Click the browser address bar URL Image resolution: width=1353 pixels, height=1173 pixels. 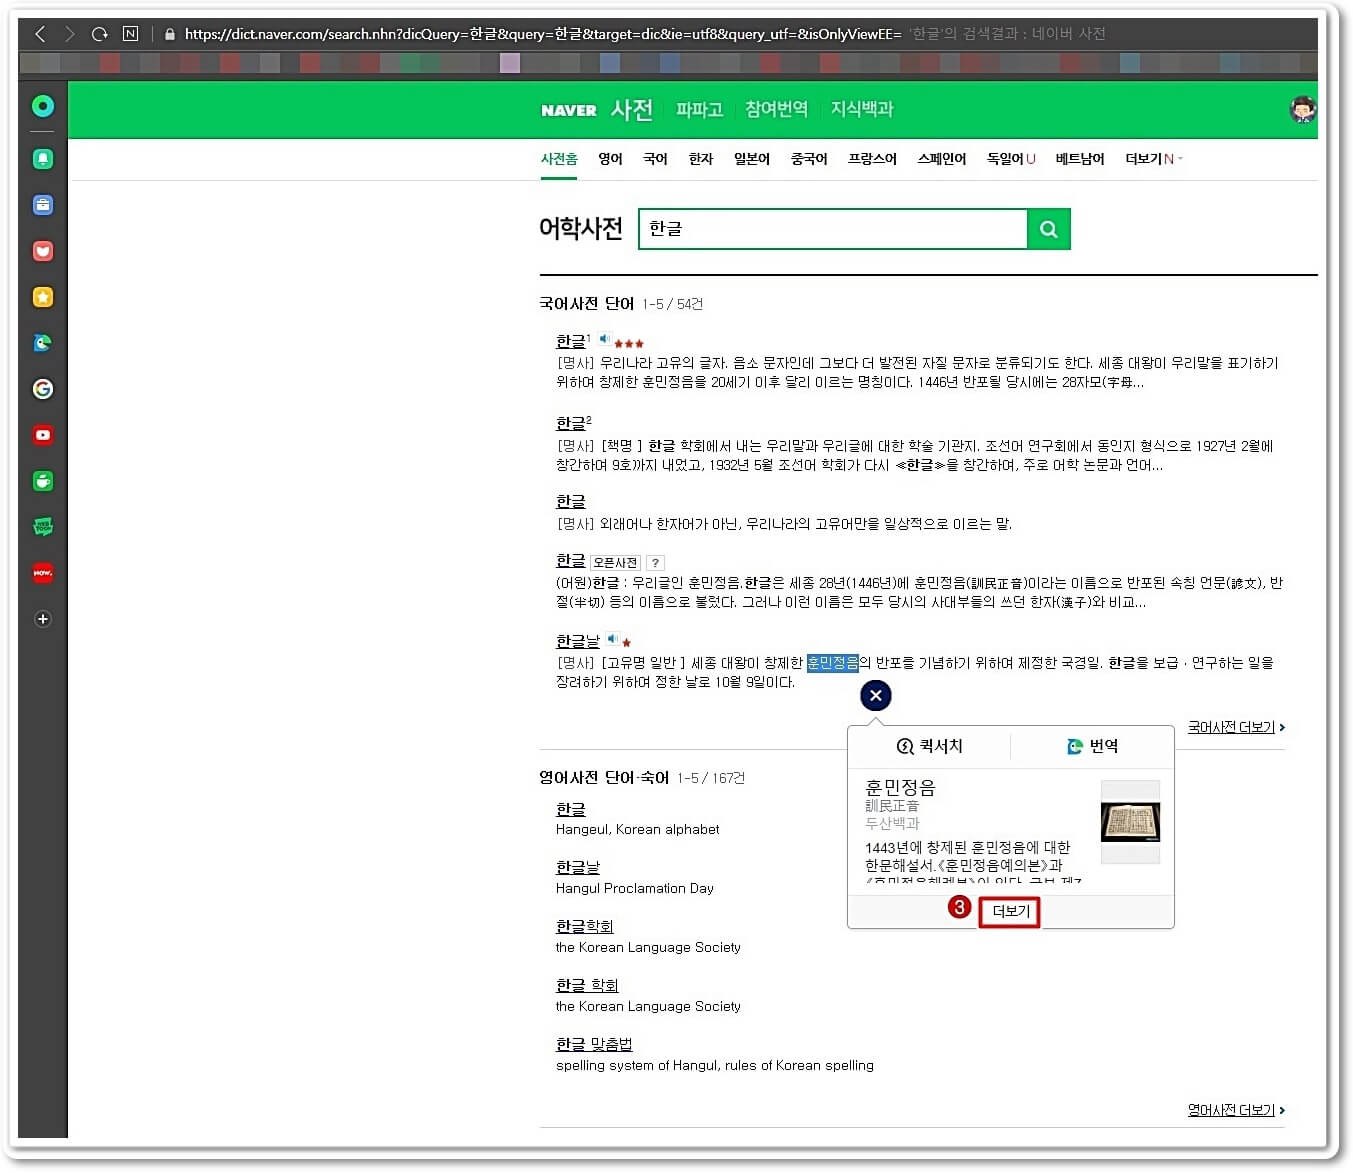pos(543,34)
